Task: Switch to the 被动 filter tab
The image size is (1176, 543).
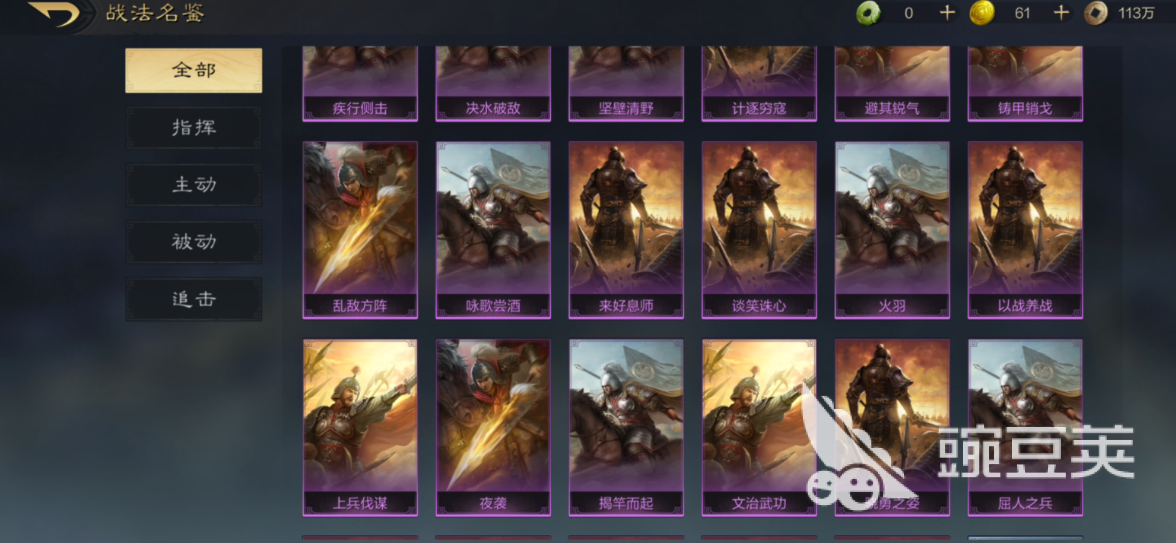Action: click(x=194, y=242)
